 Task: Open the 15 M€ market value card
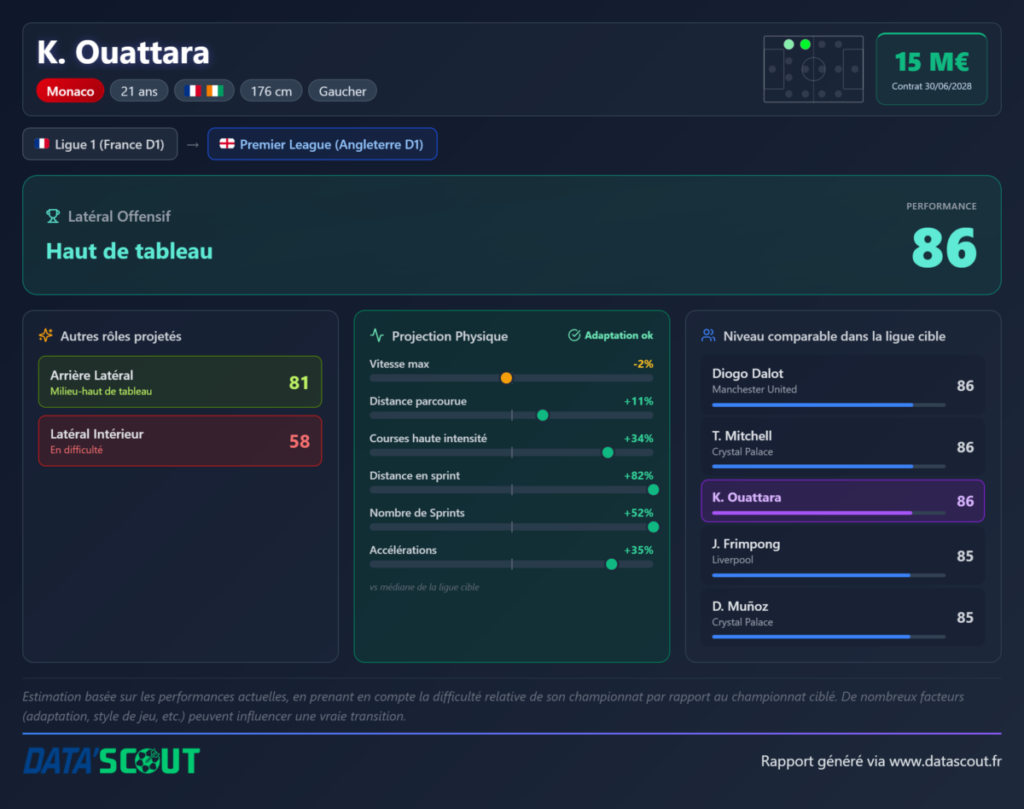[931, 69]
